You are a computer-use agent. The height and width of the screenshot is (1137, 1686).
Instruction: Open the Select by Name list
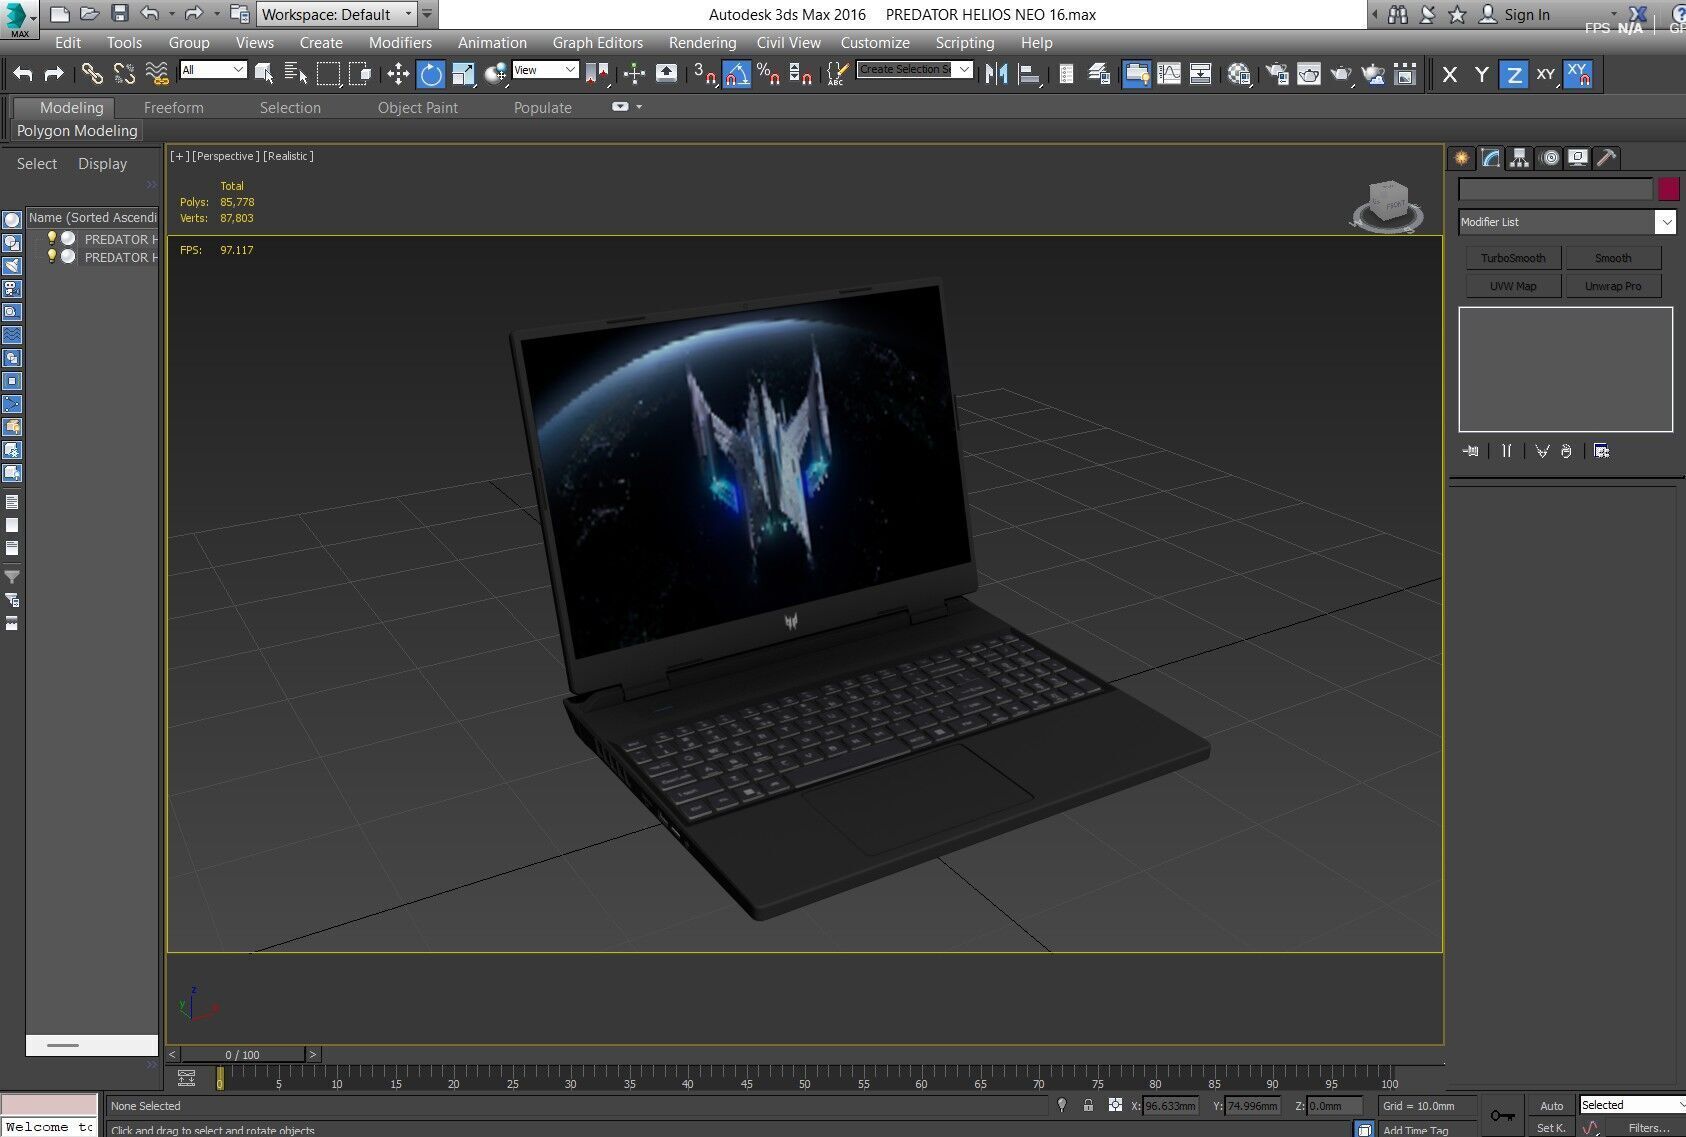click(x=296, y=73)
